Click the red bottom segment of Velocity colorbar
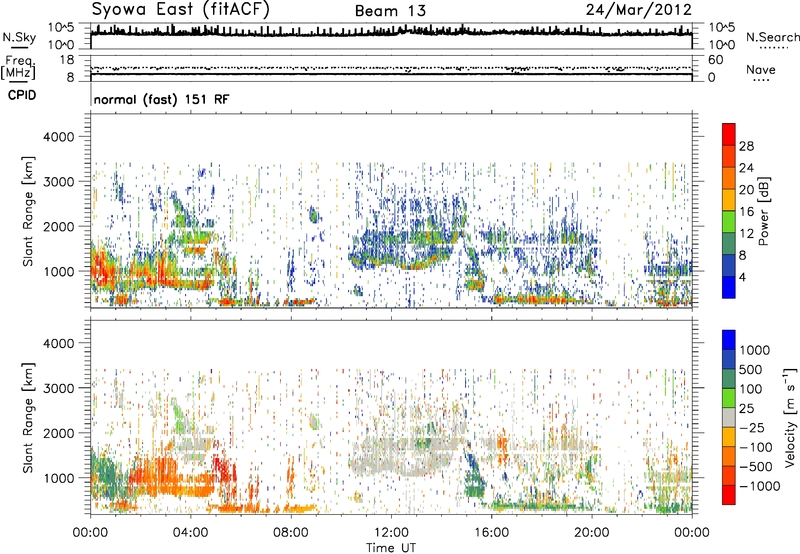Screen dimensions: 800x554 tap(729, 495)
